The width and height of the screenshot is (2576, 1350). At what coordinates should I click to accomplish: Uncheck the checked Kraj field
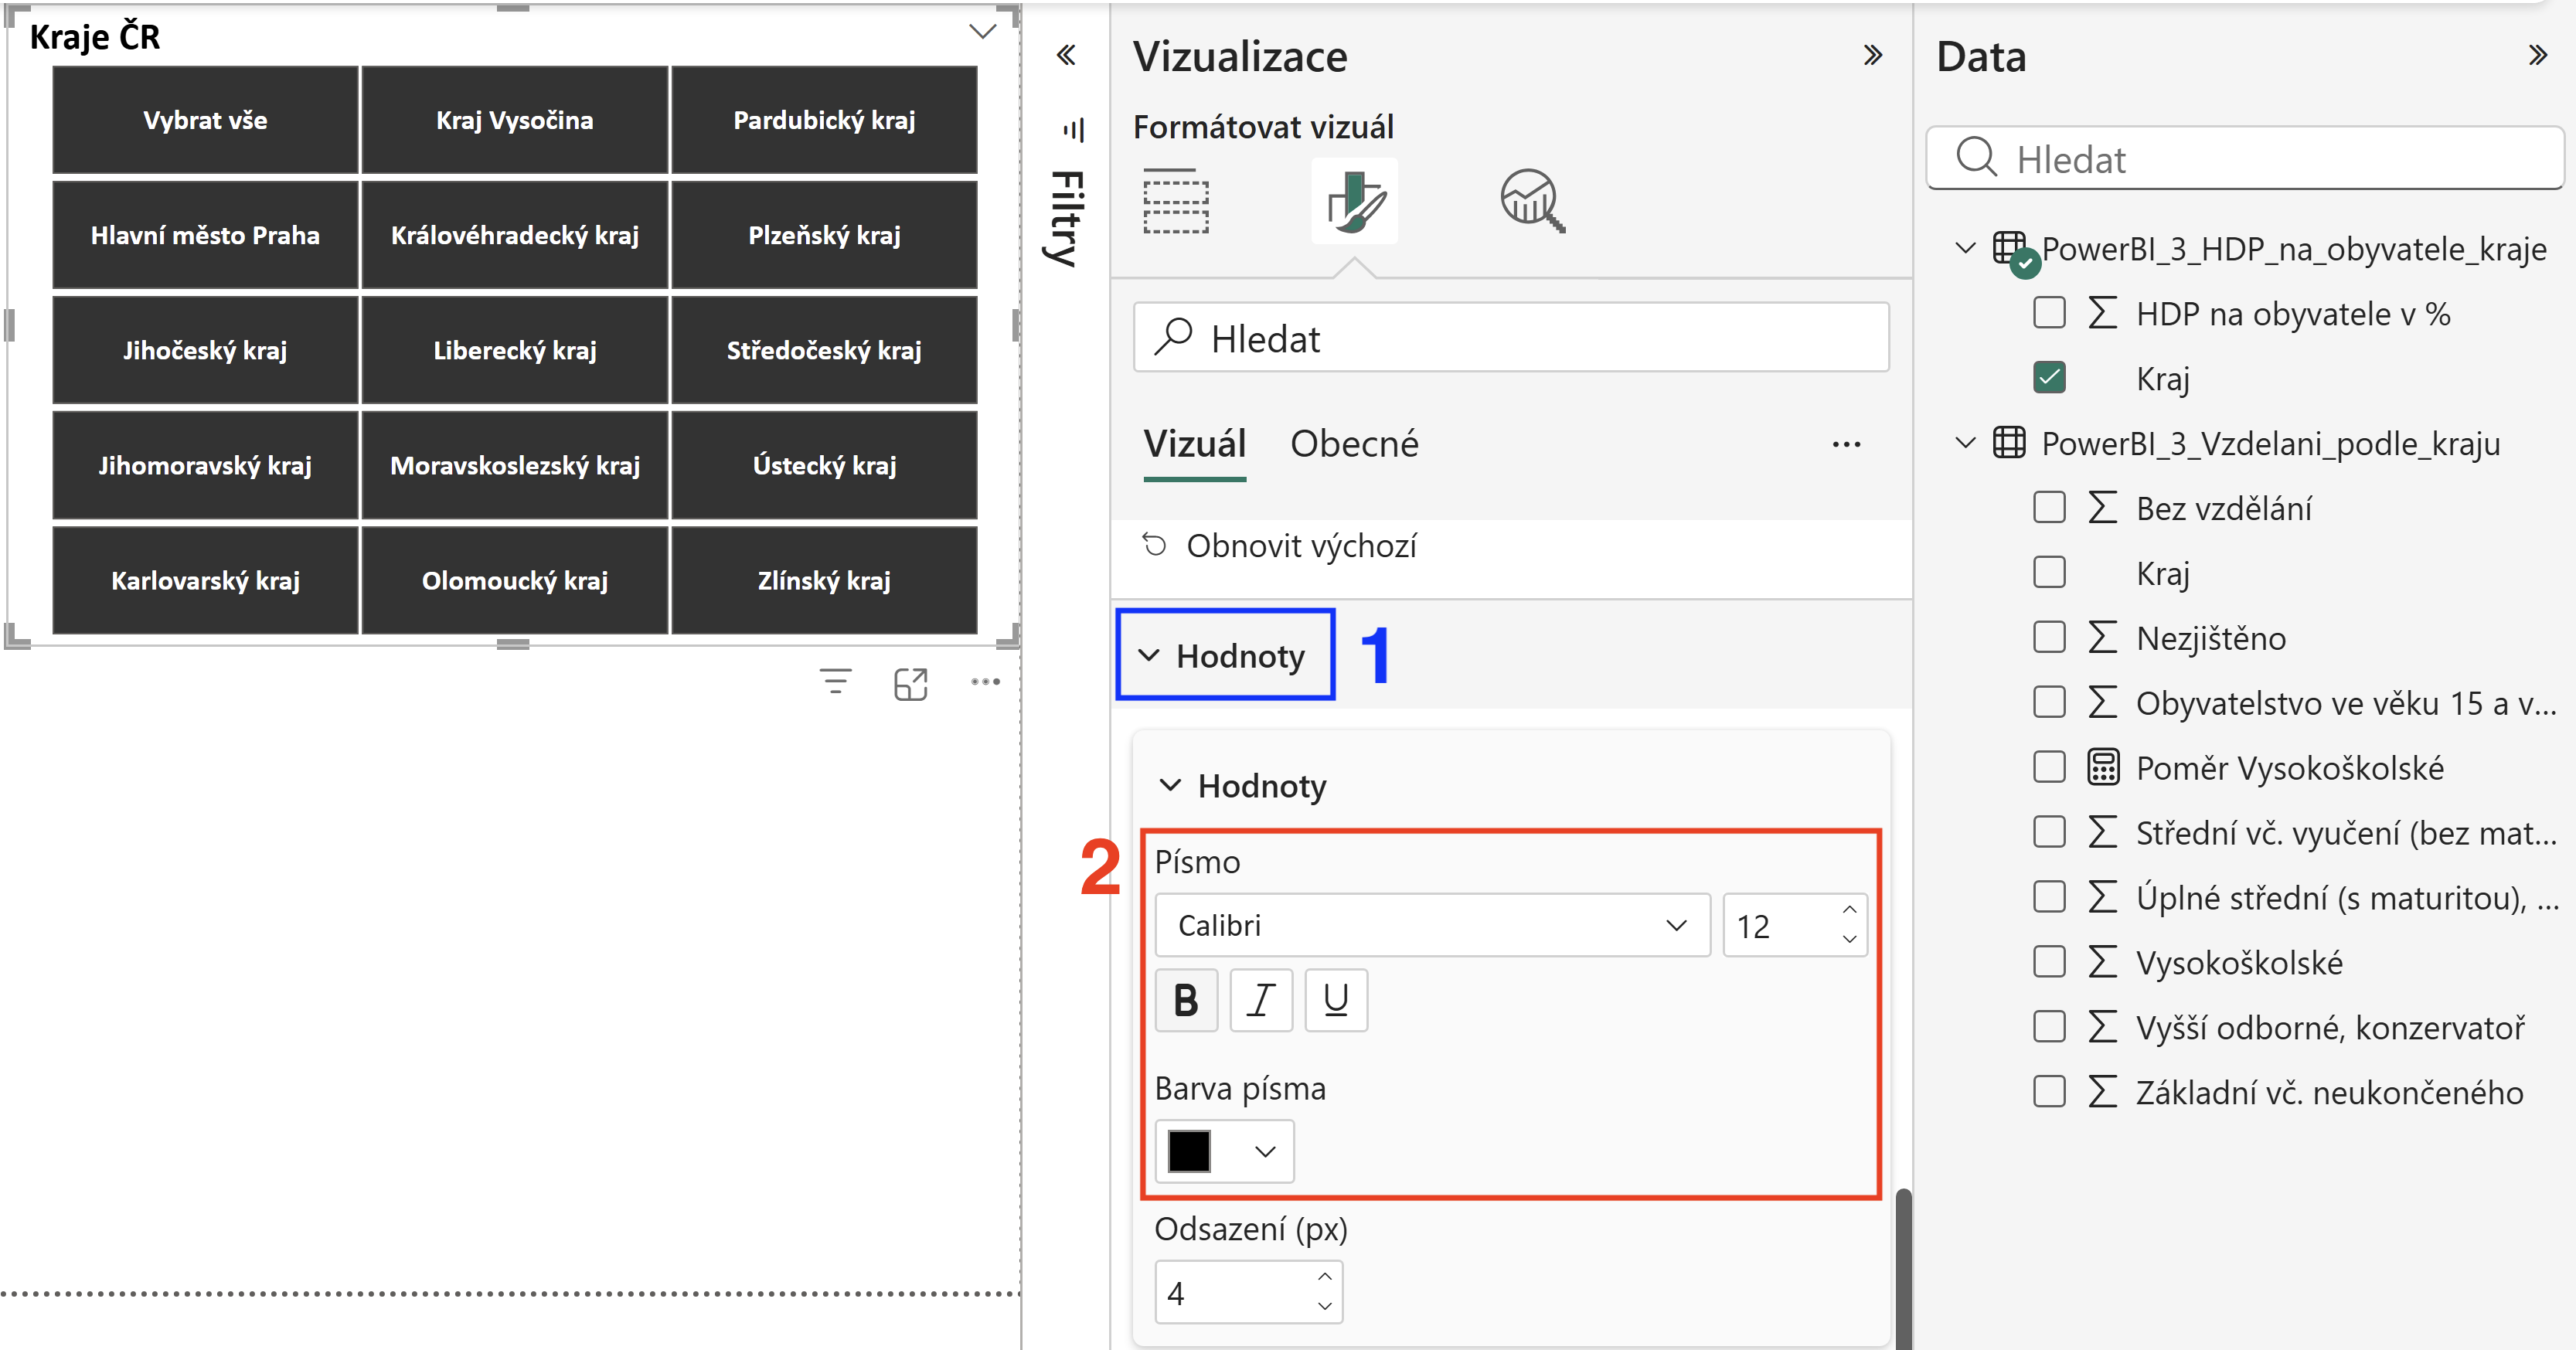(2050, 378)
